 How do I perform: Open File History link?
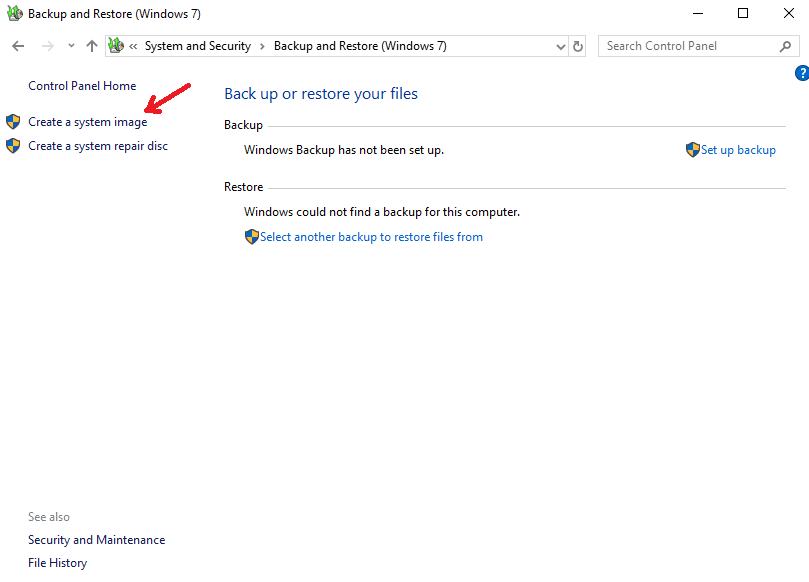[x=57, y=563]
